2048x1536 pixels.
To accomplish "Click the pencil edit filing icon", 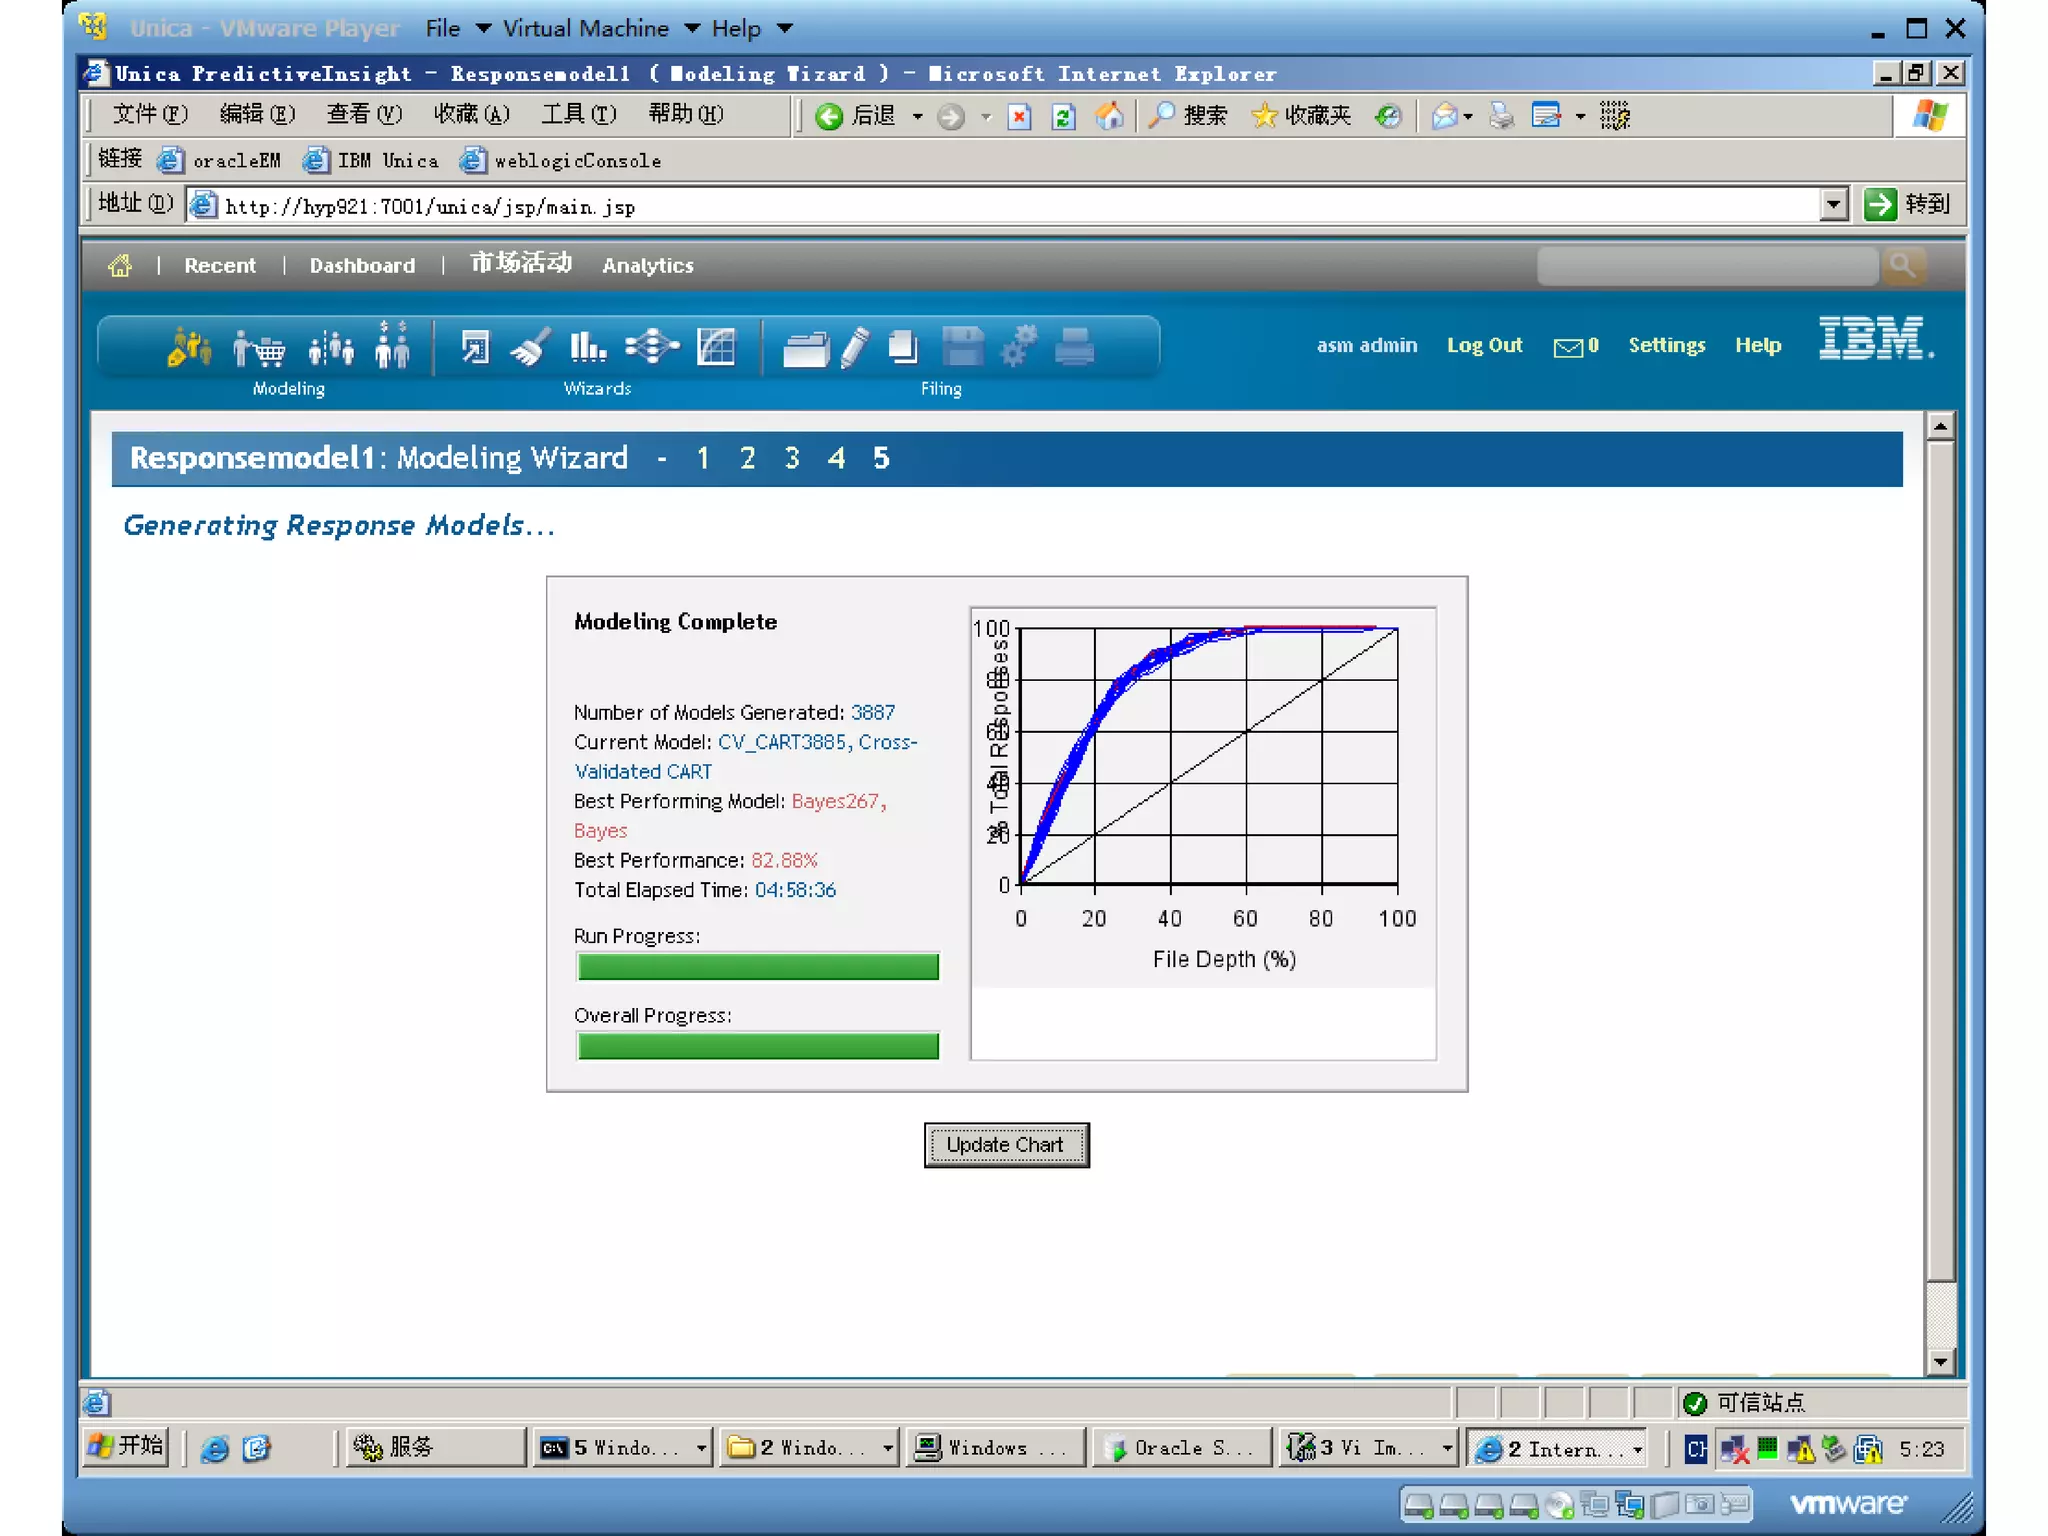I will [854, 348].
